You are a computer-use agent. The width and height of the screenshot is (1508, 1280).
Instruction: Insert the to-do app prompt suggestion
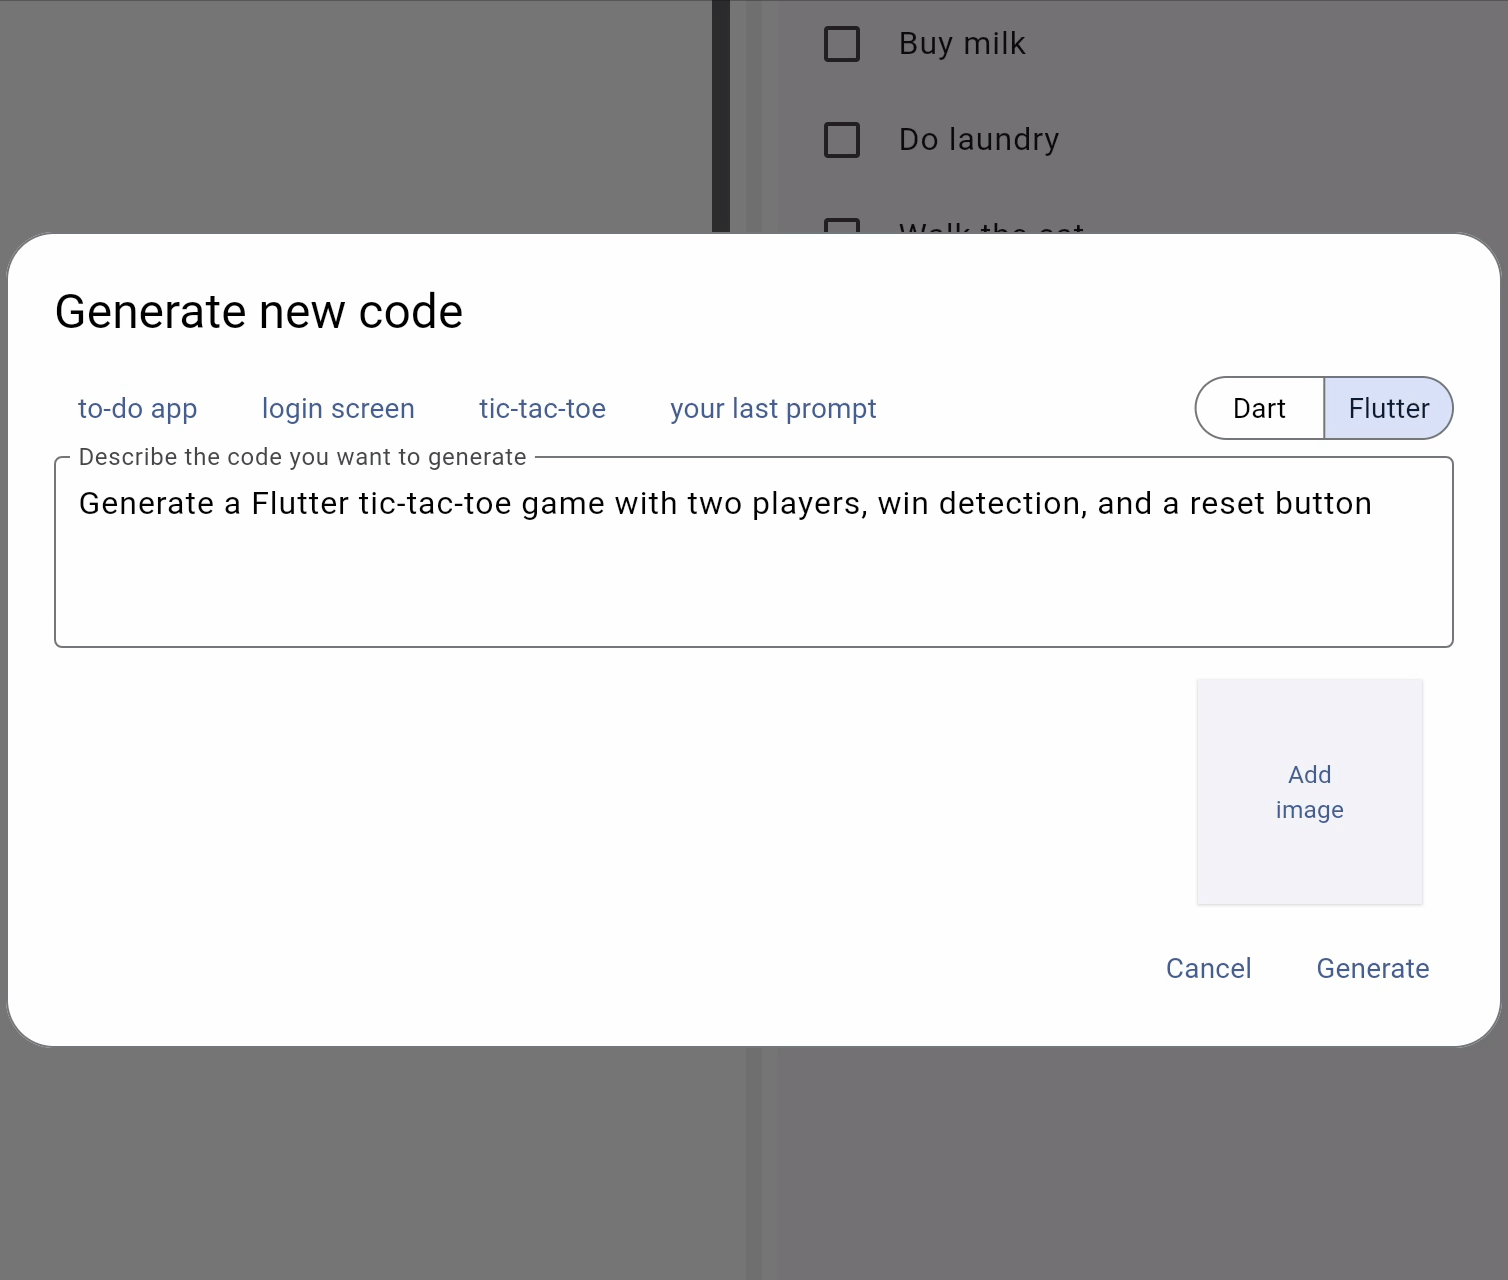138,408
